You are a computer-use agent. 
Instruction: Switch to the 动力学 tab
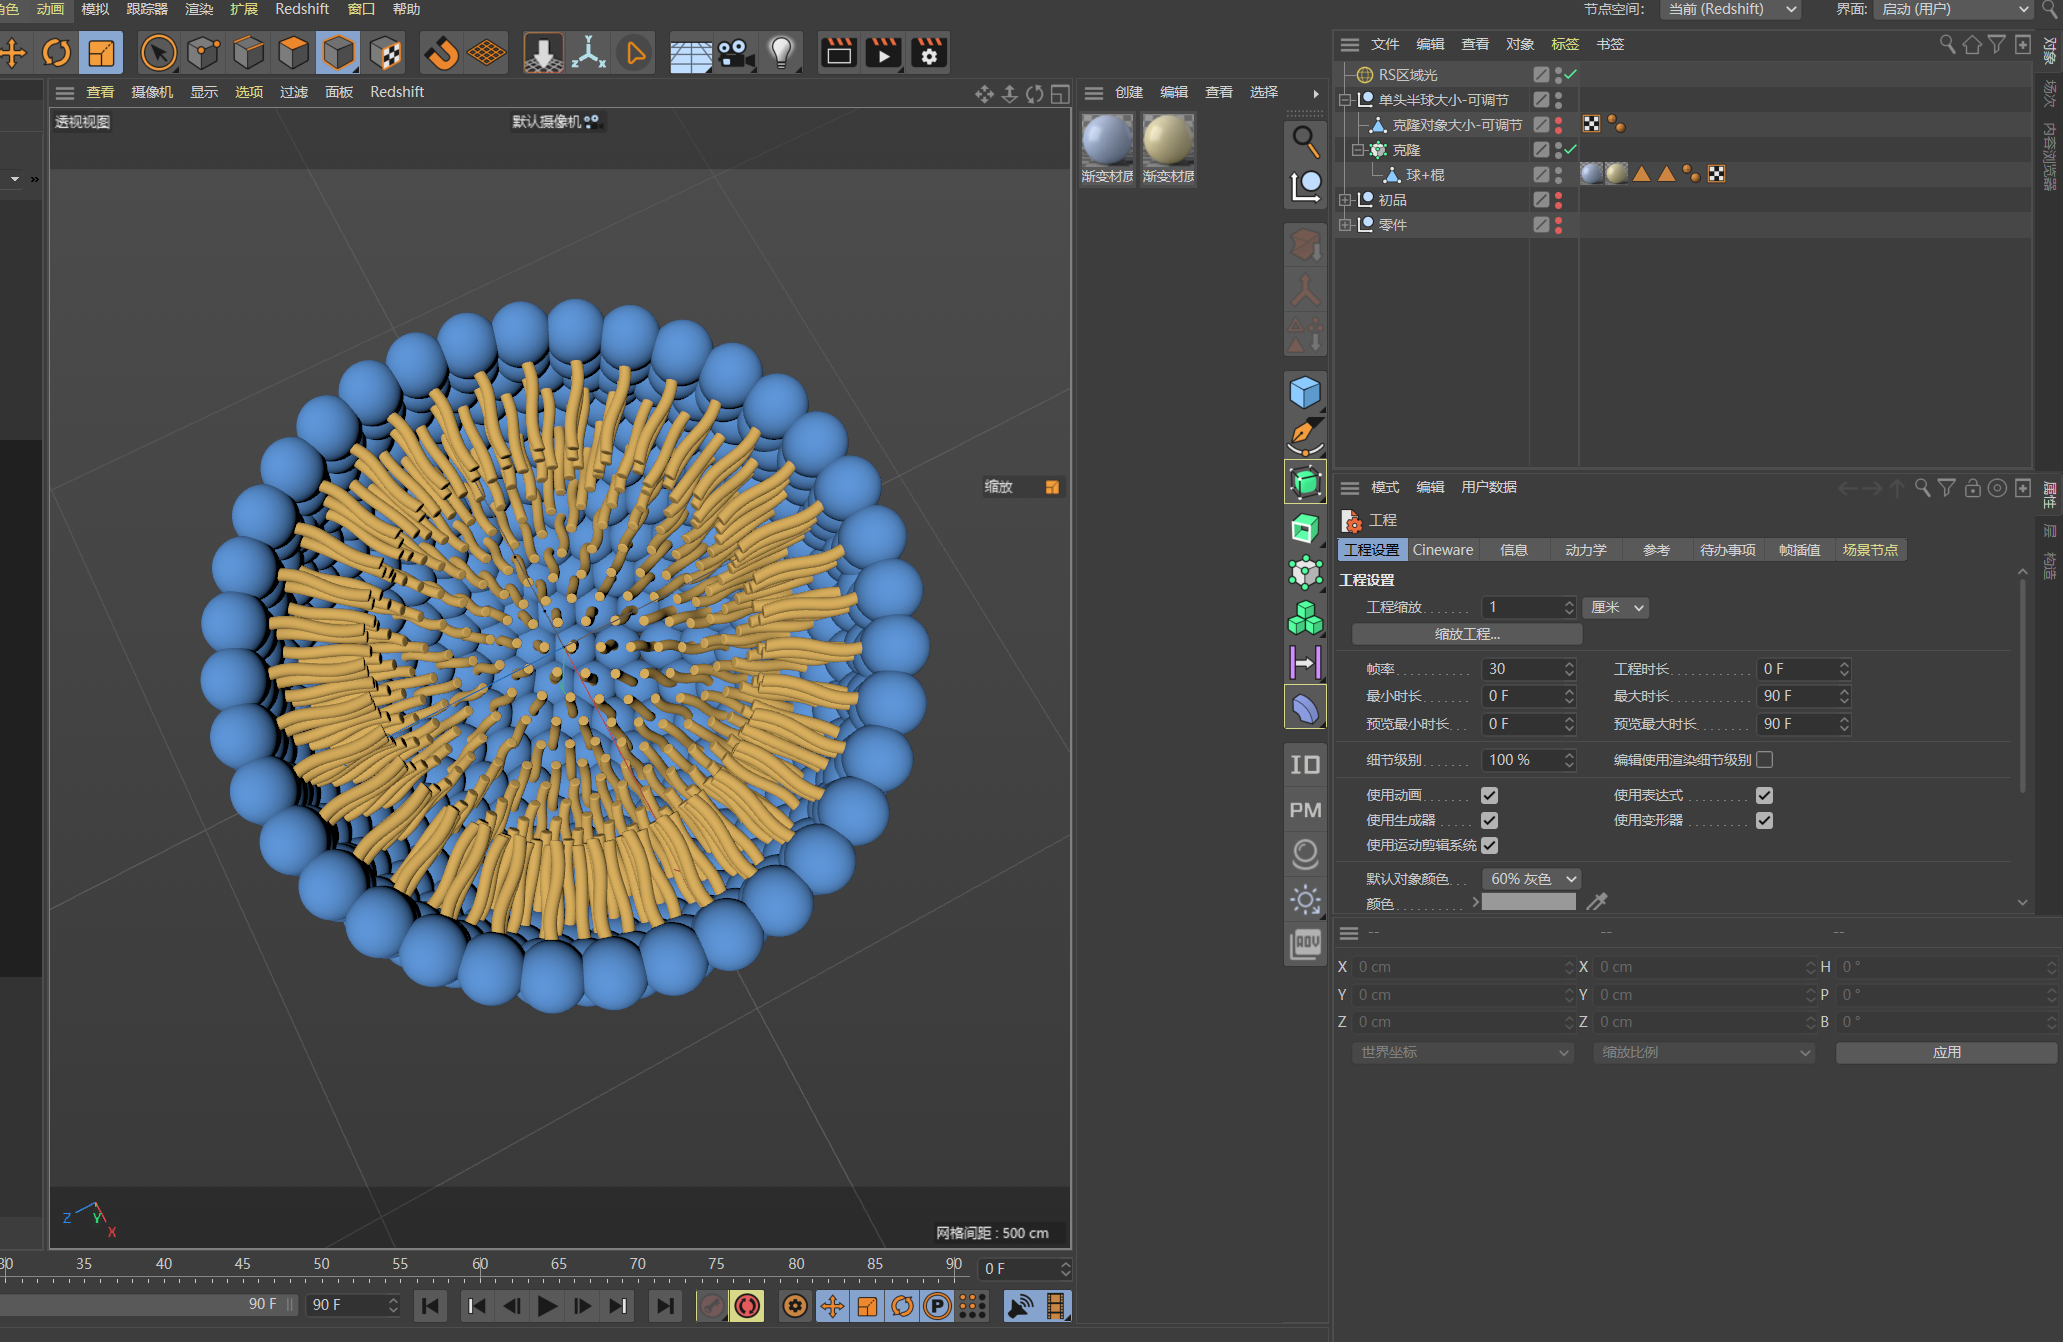[1585, 550]
